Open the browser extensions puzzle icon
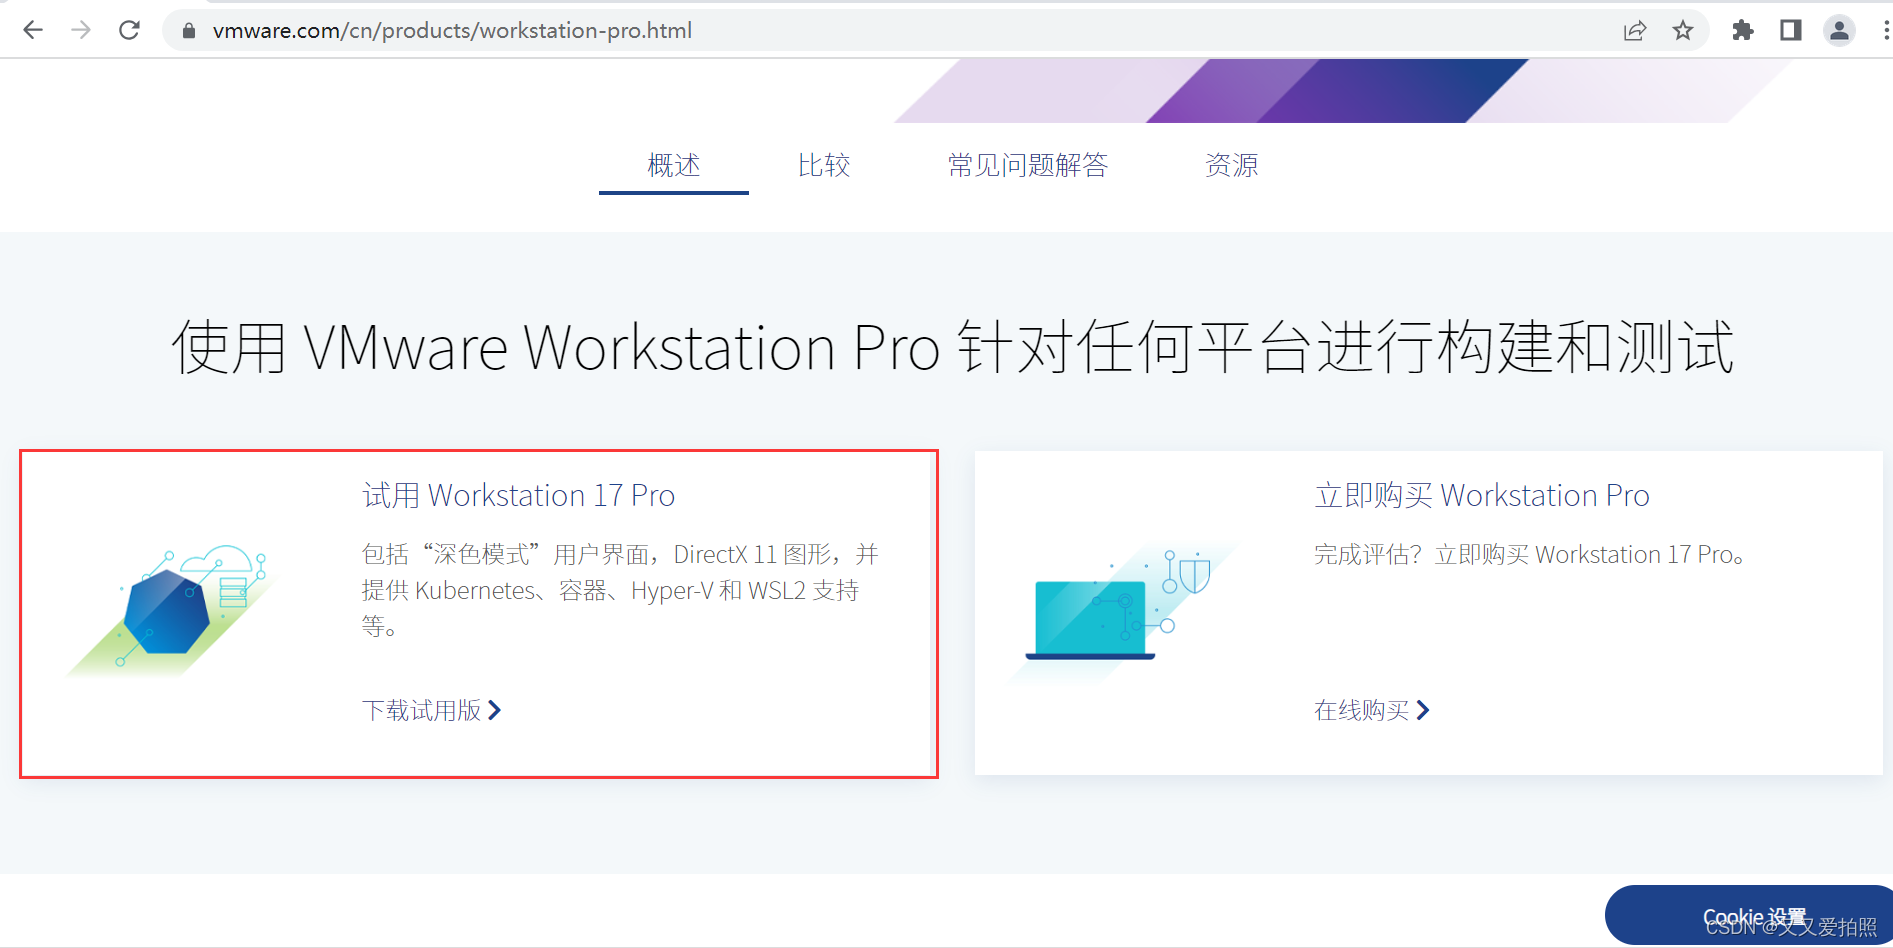Viewport: 1893px width, 948px height. click(1743, 30)
